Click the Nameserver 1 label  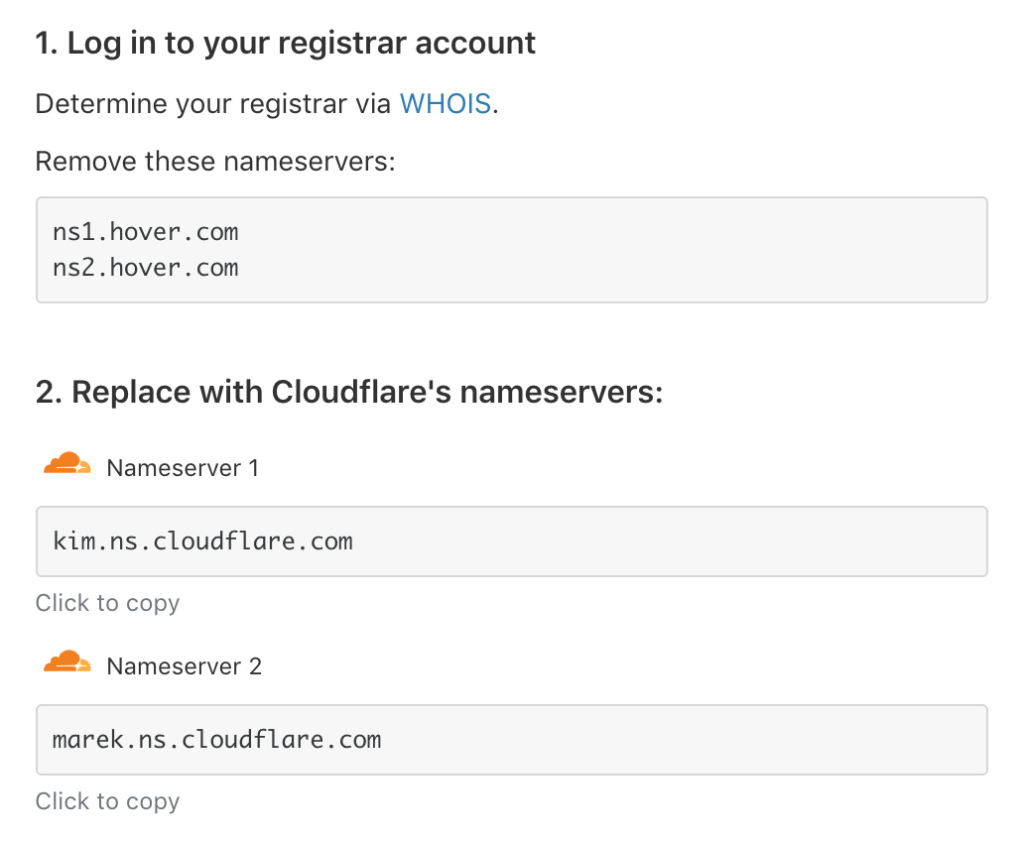[184, 466]
